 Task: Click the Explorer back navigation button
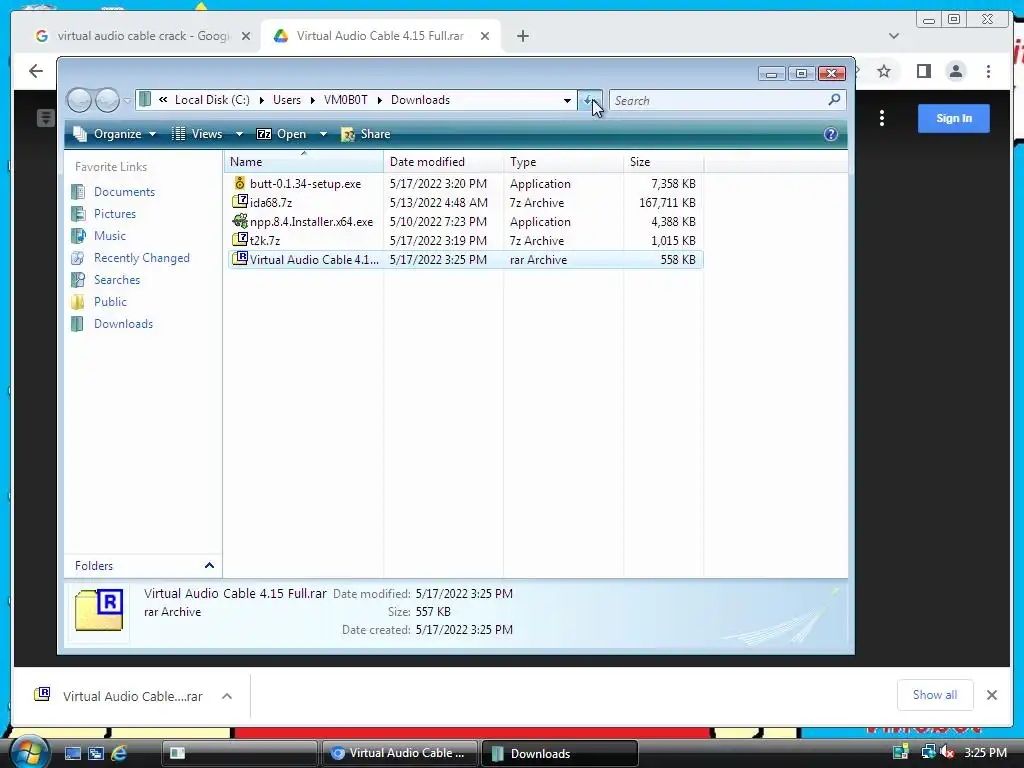[x=80, y=100]
